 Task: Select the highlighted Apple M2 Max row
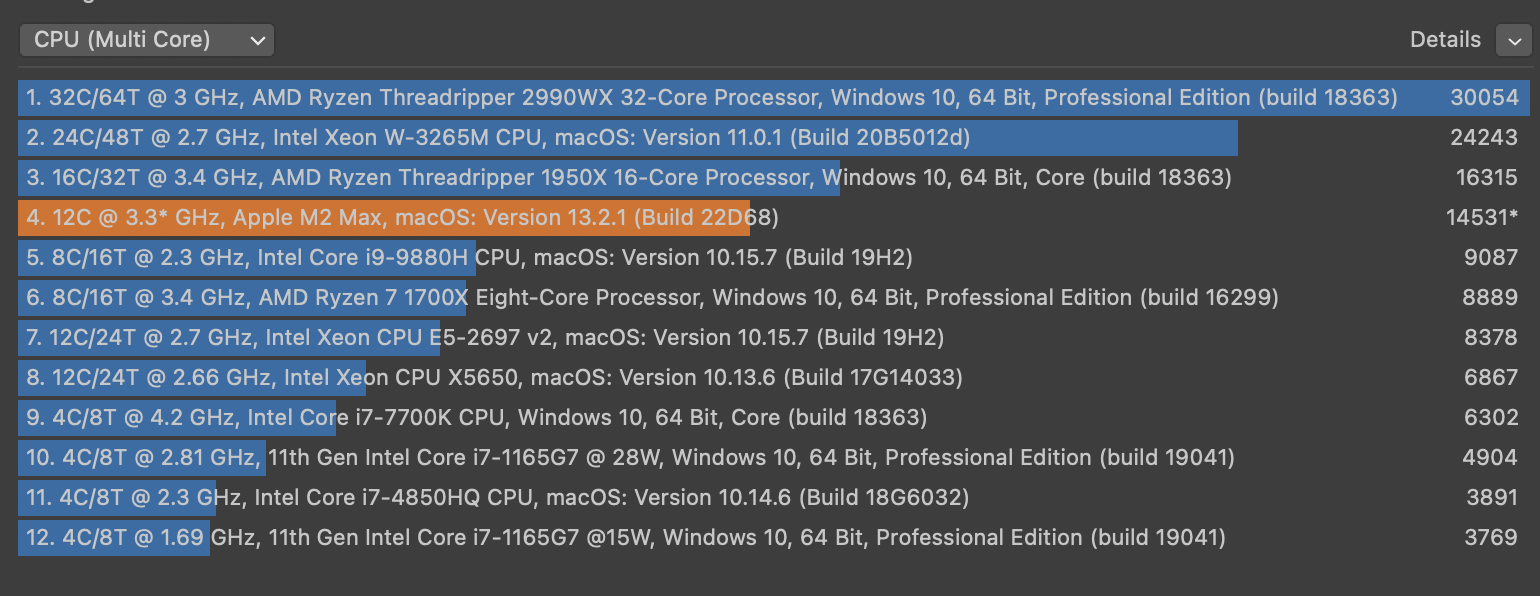coord(774,218)
